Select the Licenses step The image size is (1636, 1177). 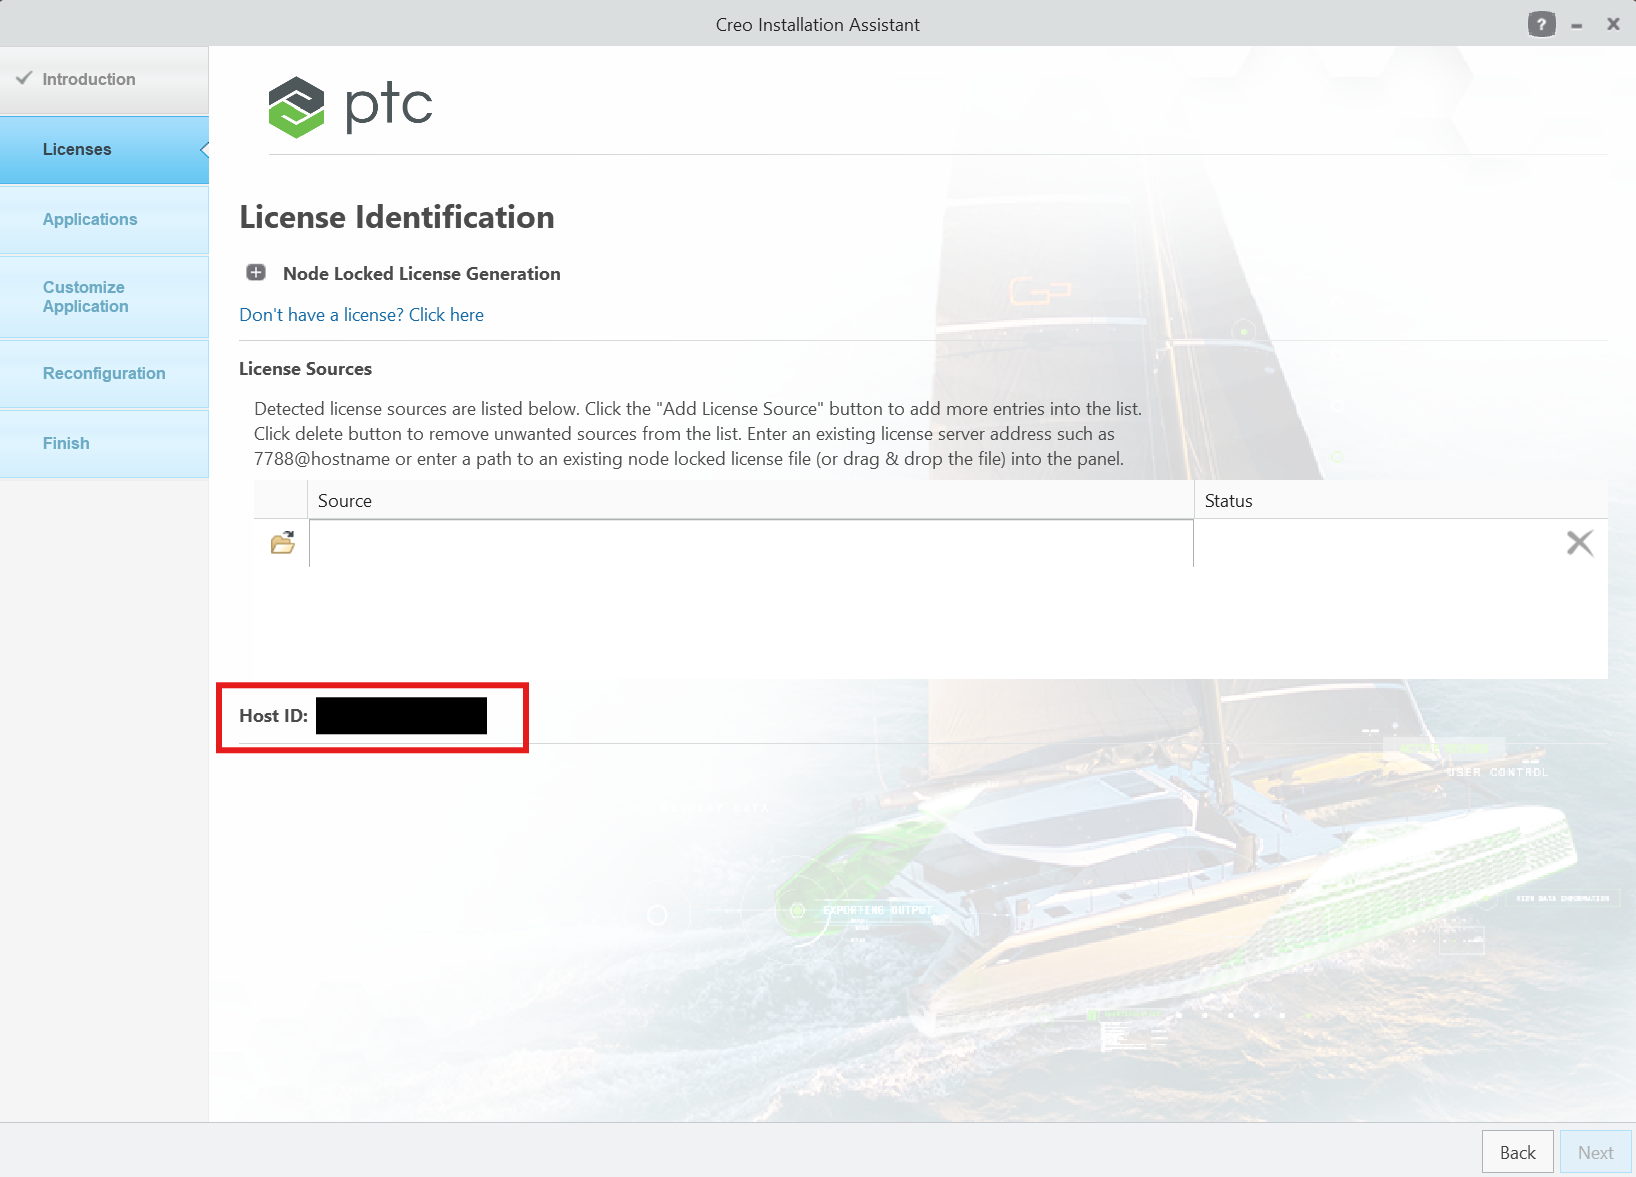pyautogui.click(x=104, y=150)
